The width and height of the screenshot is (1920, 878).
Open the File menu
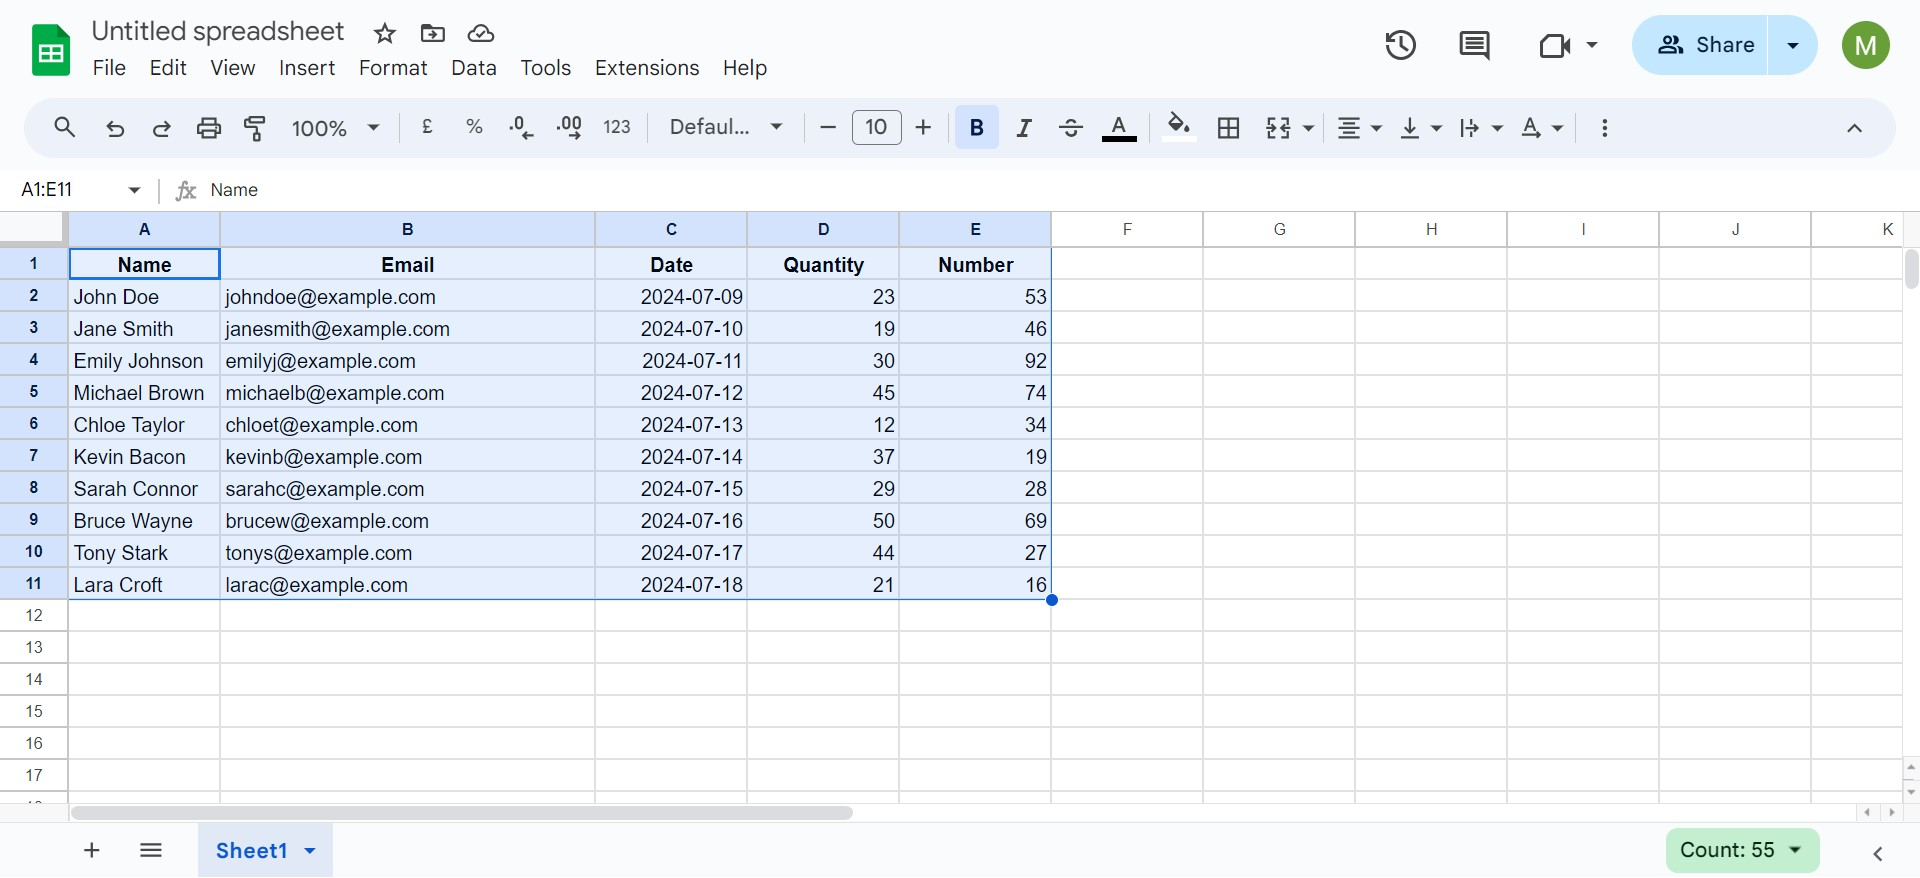tap(109, 68)
